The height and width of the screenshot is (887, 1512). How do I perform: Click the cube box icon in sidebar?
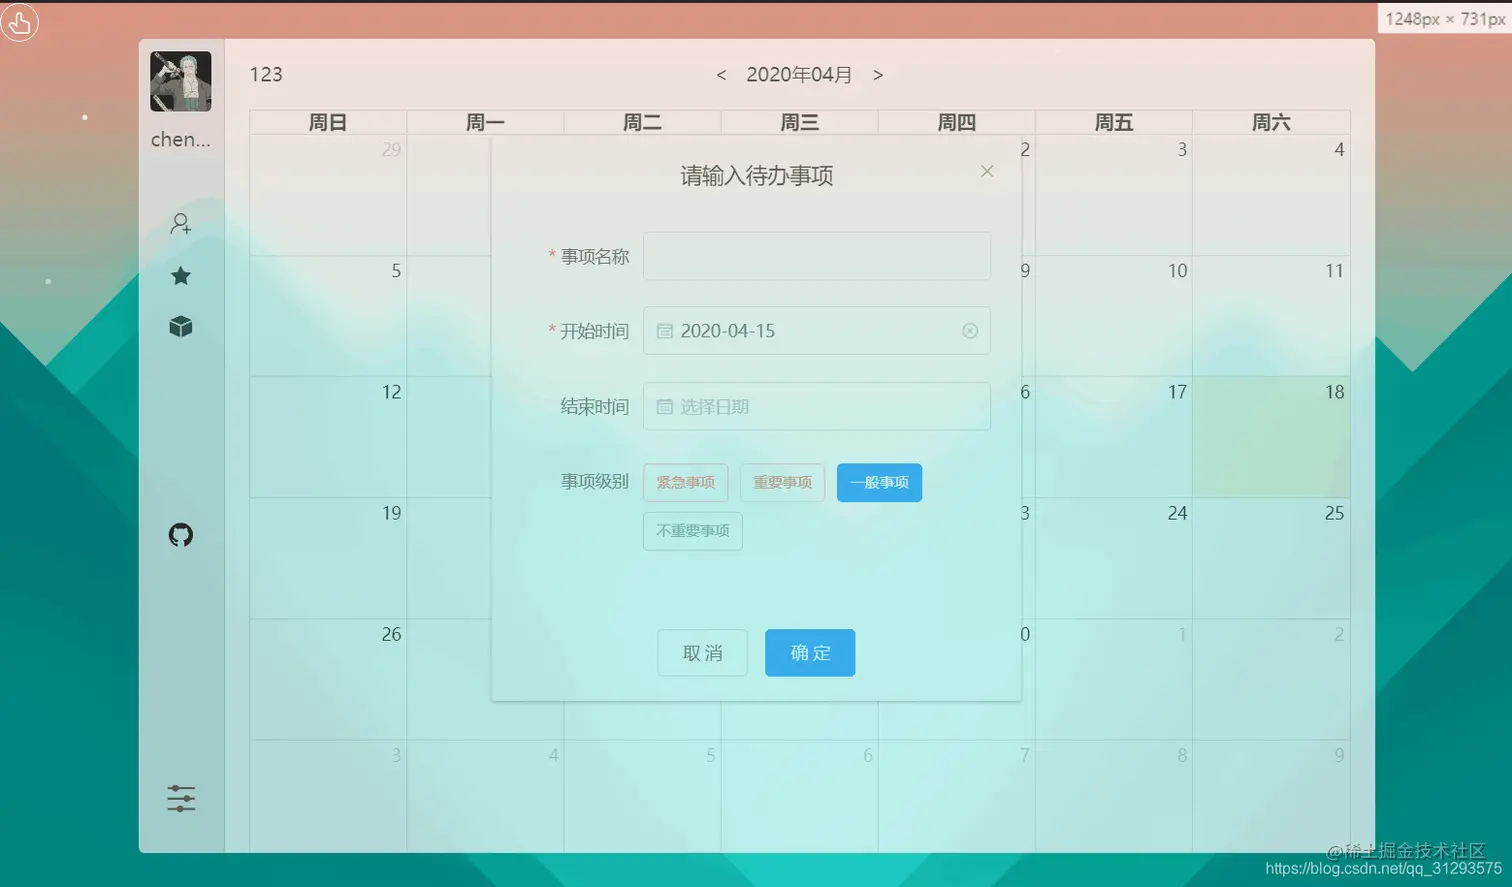point(180,327)
